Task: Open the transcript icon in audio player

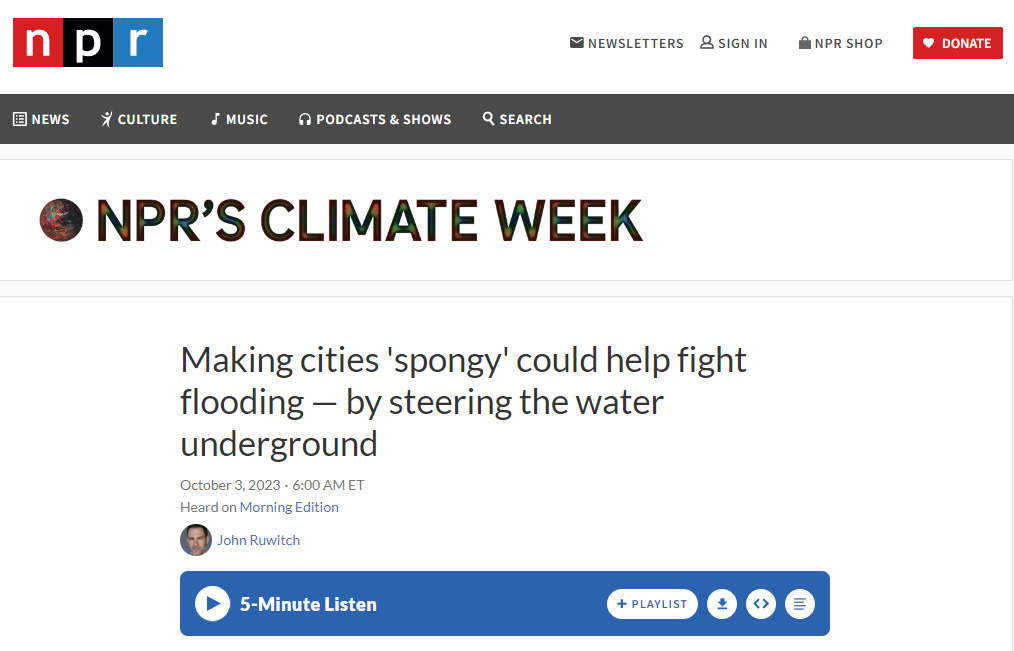Action: (800, 604)
